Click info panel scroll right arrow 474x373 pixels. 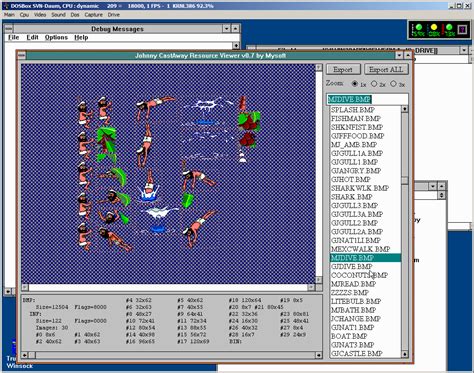click(318, 355)
